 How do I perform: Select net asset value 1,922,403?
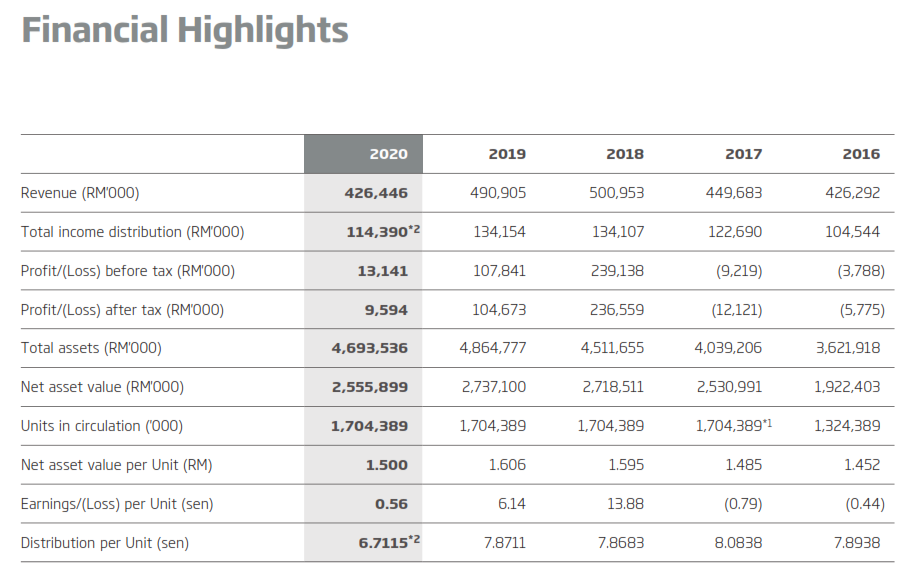pyautogui.click(x=847, y=387)
